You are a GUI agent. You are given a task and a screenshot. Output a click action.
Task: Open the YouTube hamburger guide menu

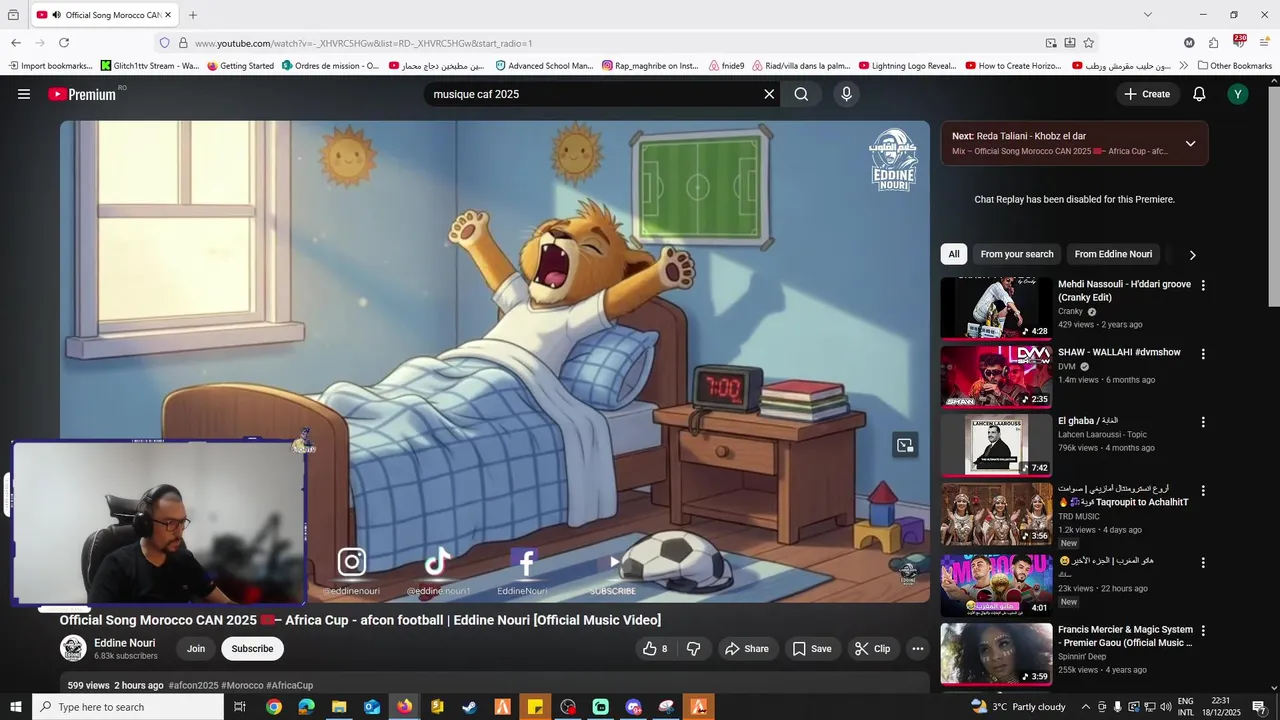pos(24,94)
